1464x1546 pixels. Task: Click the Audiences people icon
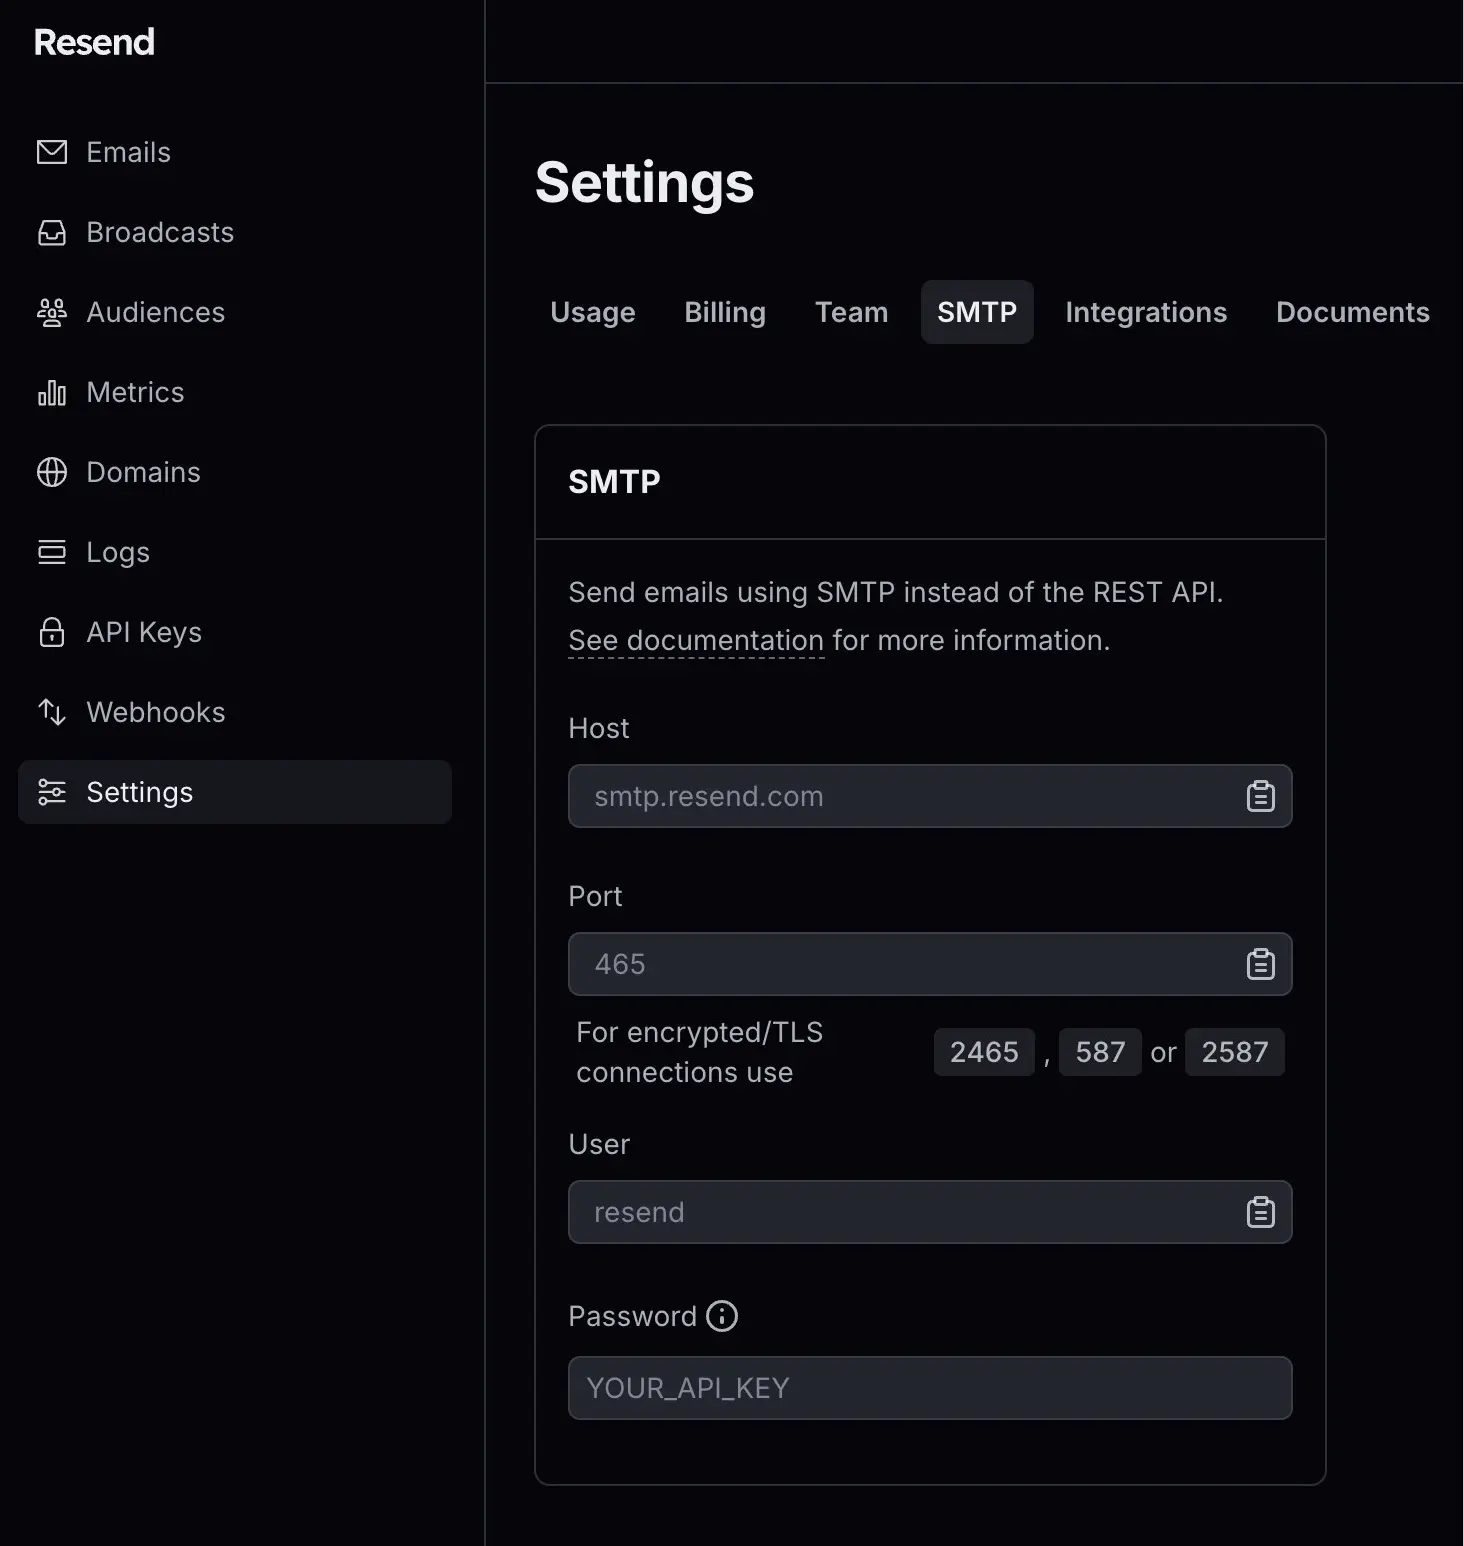point(52,312)
